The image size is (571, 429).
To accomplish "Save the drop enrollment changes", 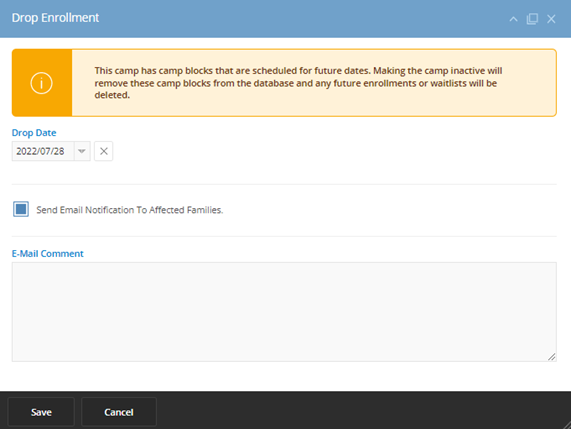I will (x=41, y=412).
